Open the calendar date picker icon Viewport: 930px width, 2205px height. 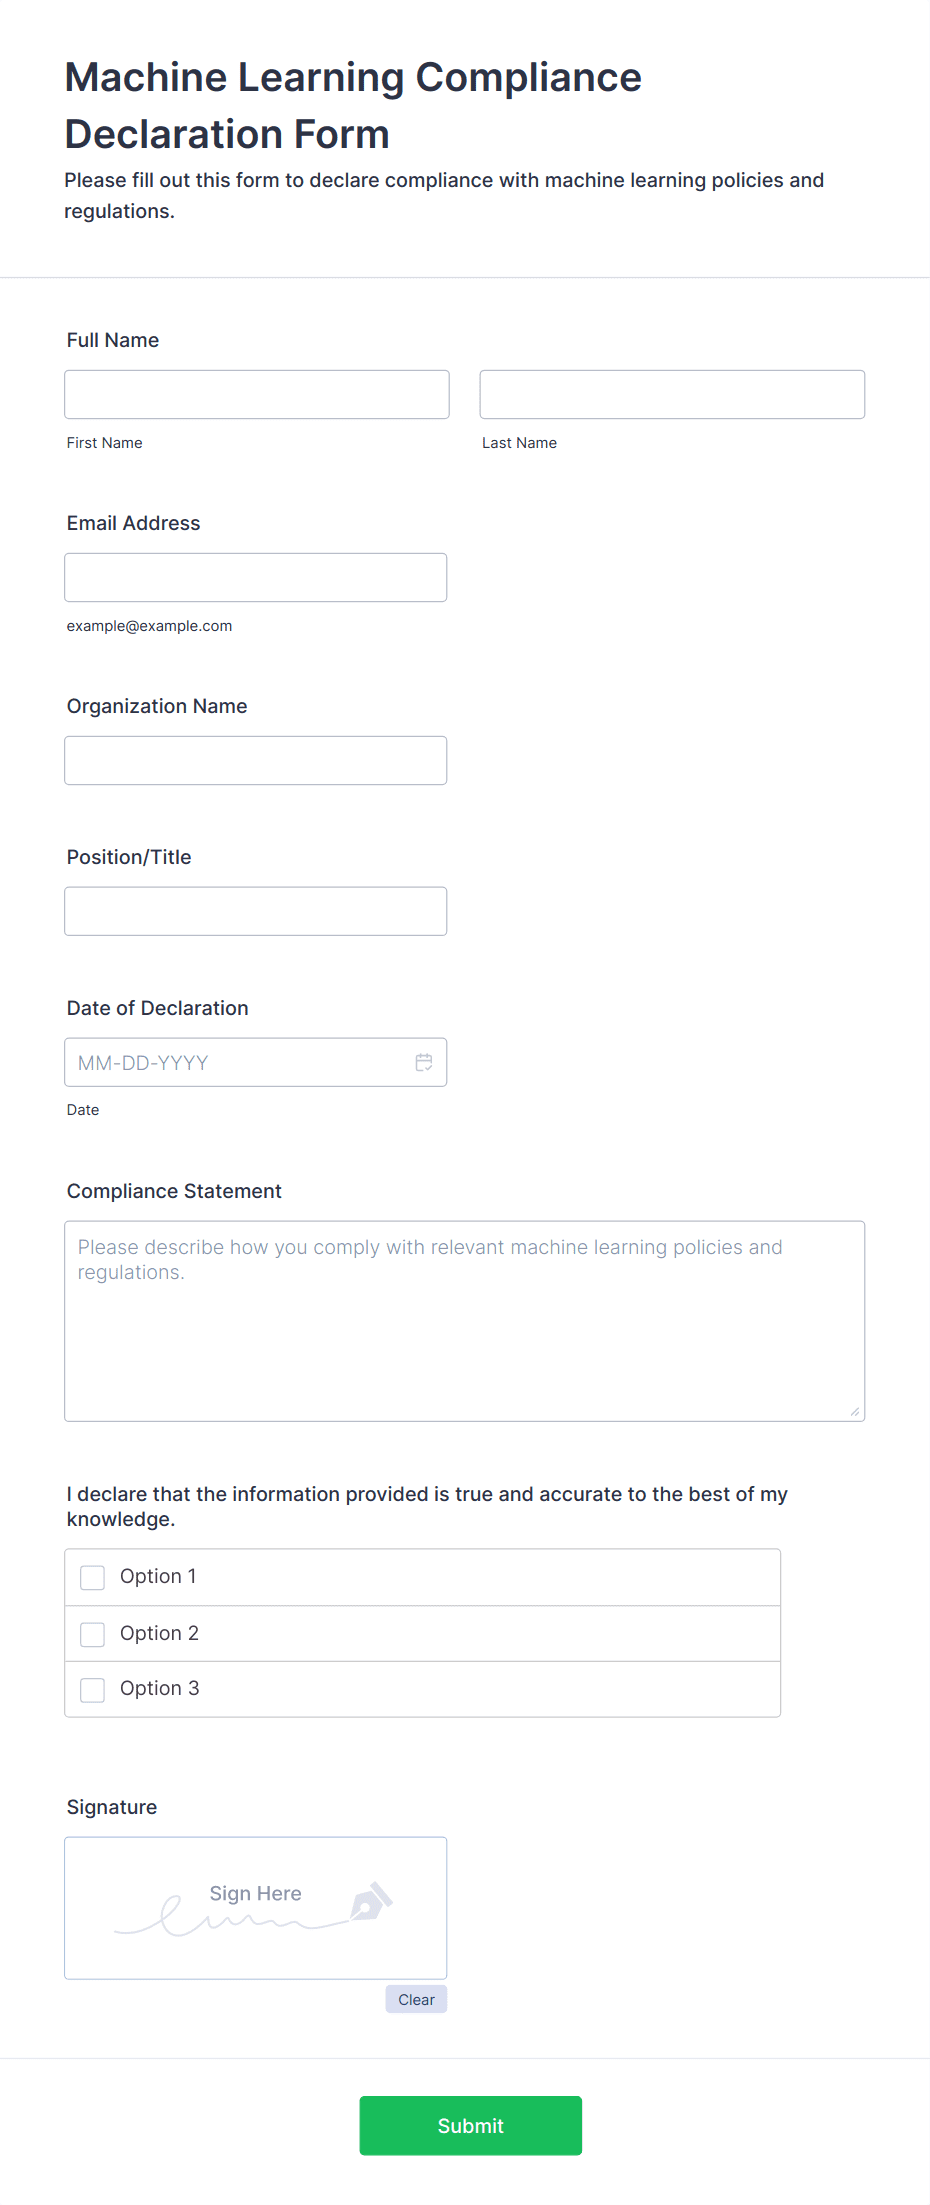pyautogui.click(x=424, y=1062)
